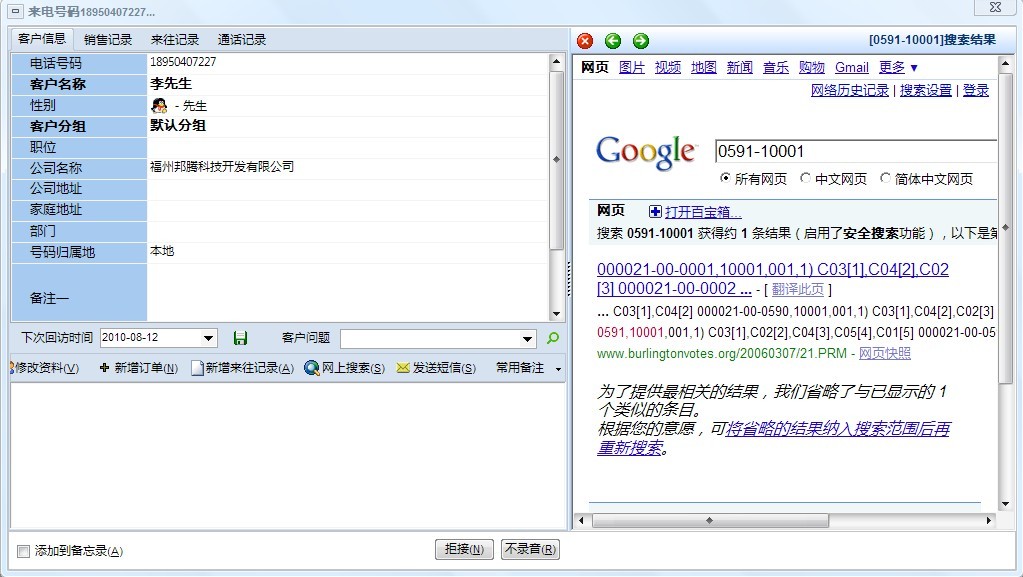Click the 修改资料(V) toolbar button
The image size is (1023, 577).
point(45,368)
